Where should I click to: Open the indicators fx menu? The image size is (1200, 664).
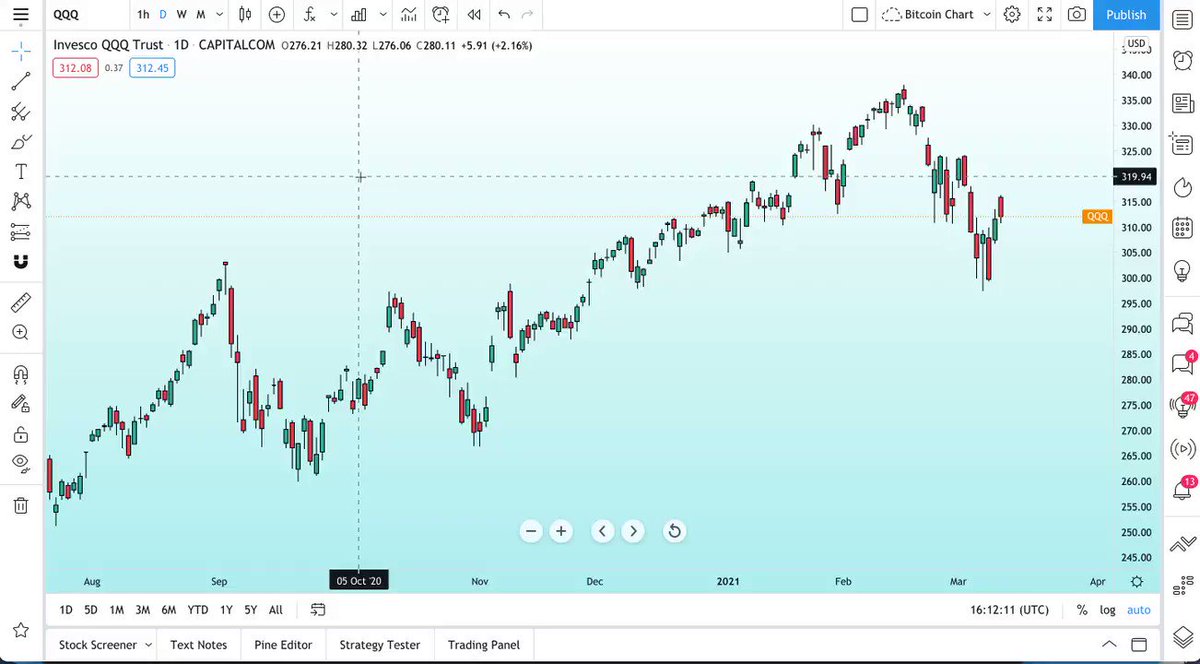(x=311, y=15)
